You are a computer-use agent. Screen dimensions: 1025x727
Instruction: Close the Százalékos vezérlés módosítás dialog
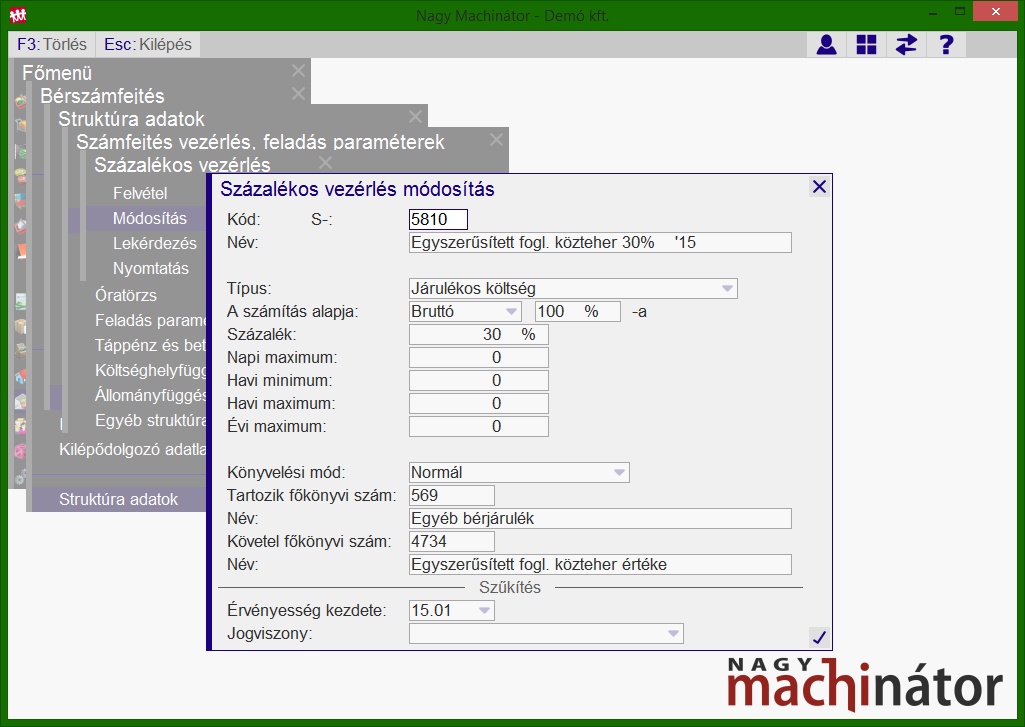(x=819, y=187)
